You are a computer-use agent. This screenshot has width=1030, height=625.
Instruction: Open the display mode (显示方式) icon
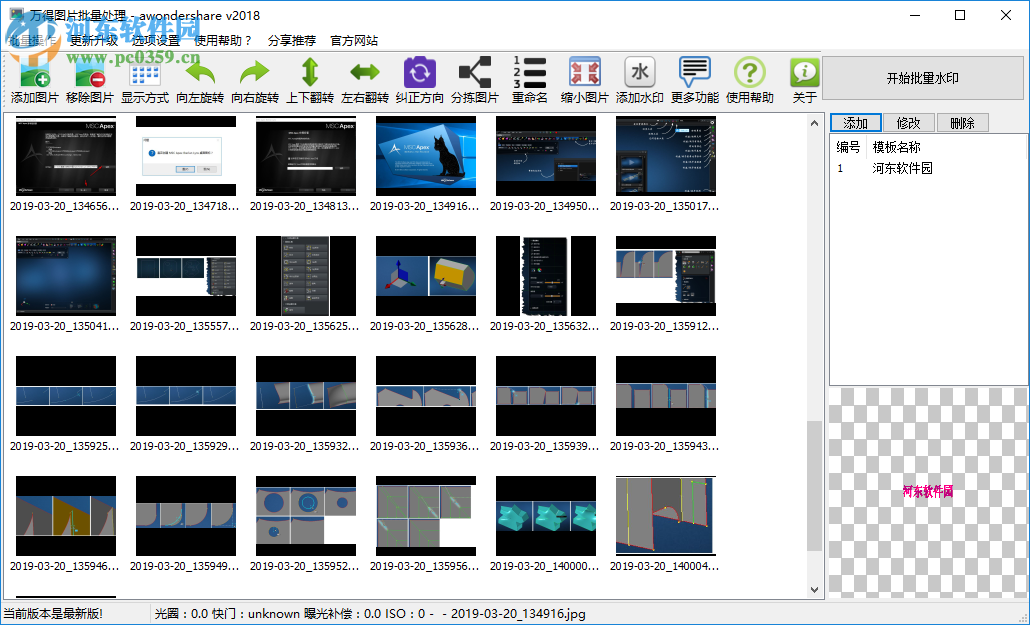click(145, 74)
